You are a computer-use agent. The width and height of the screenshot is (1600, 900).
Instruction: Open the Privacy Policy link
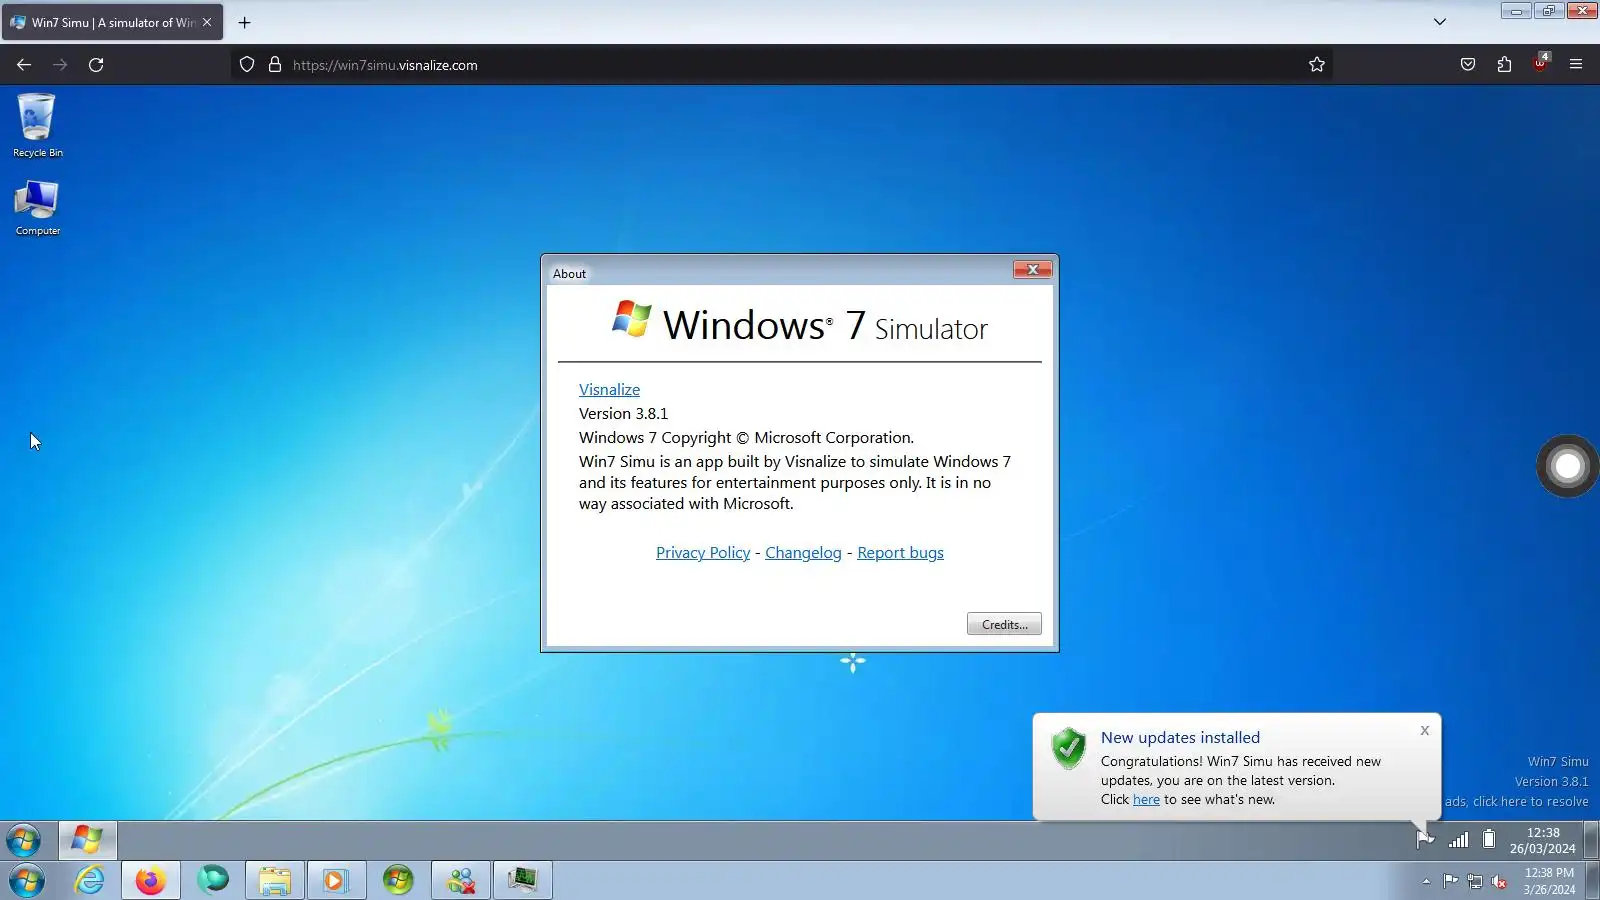point(703,553)
